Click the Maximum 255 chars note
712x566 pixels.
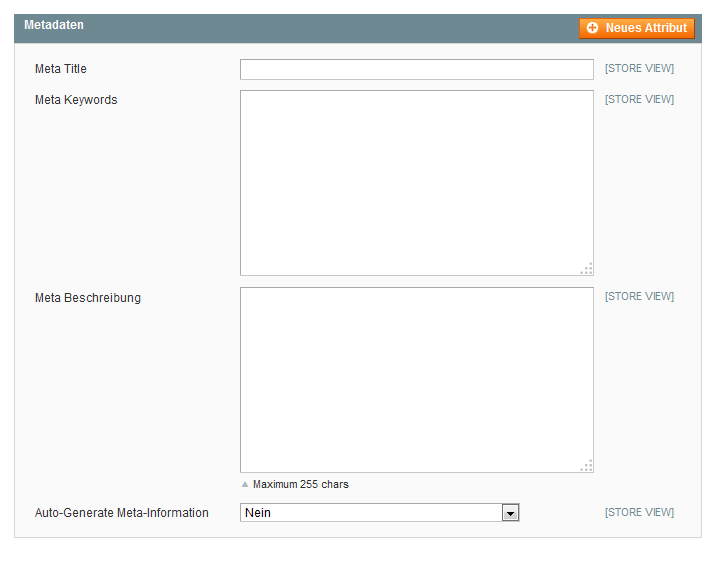tap(301, 484)
